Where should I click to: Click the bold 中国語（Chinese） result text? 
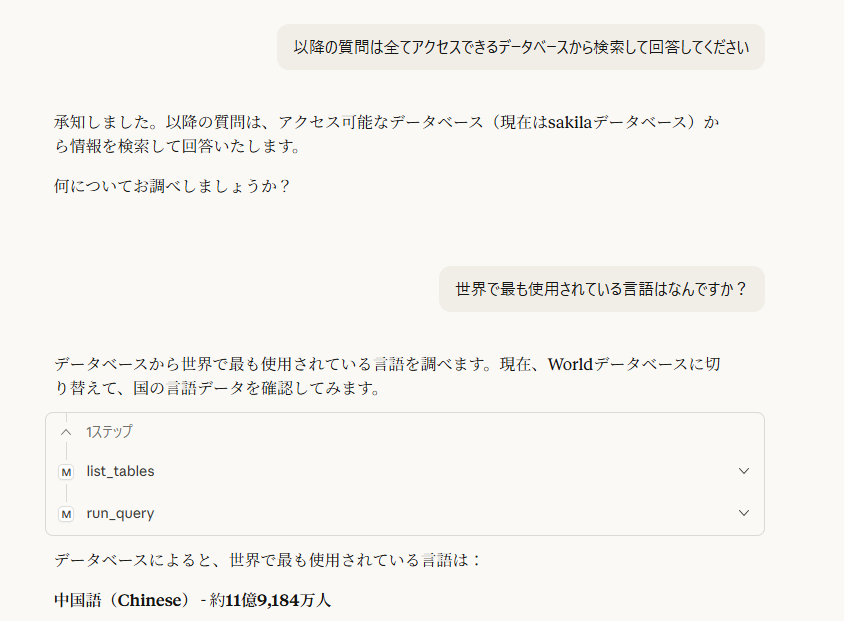(122, 601)
